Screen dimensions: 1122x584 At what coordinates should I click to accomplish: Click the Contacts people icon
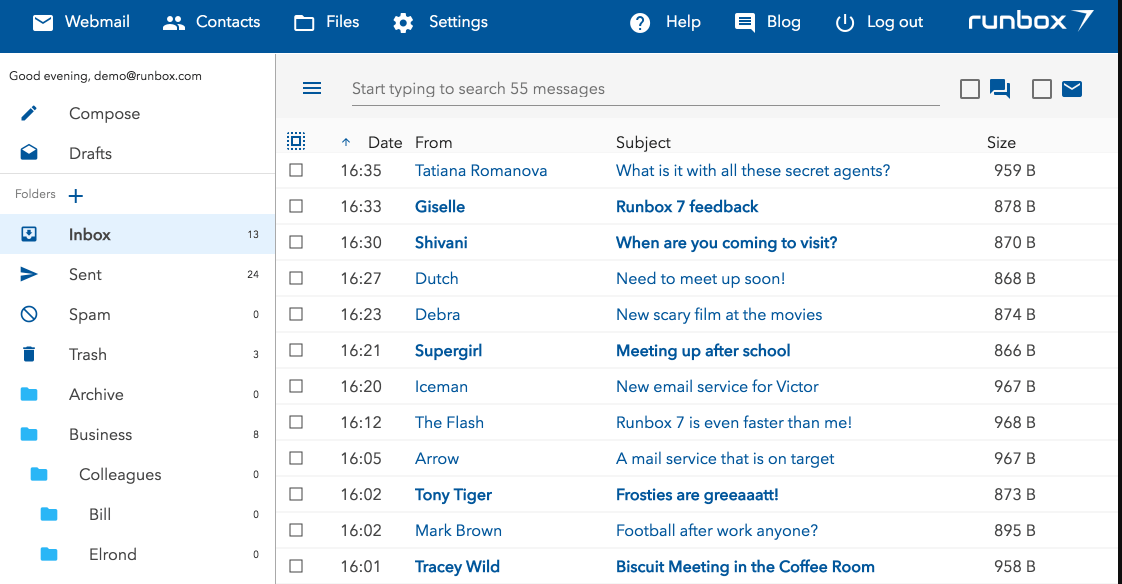click(x=174, y=23)
